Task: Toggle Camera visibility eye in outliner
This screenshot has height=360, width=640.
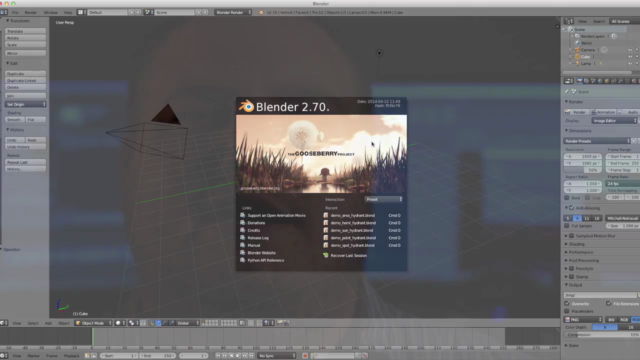Action: click(630, 50)
